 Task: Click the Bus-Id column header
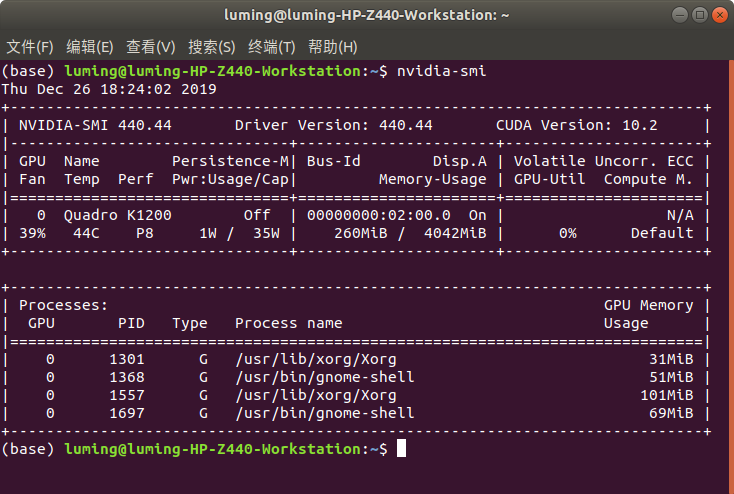pos(333,161)
